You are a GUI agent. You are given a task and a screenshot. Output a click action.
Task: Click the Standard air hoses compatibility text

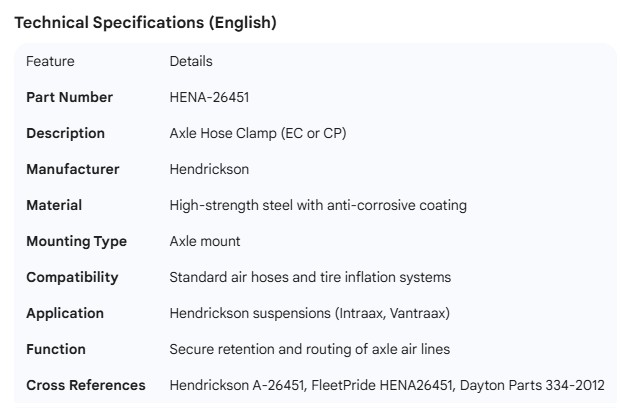tap(310, 277)
